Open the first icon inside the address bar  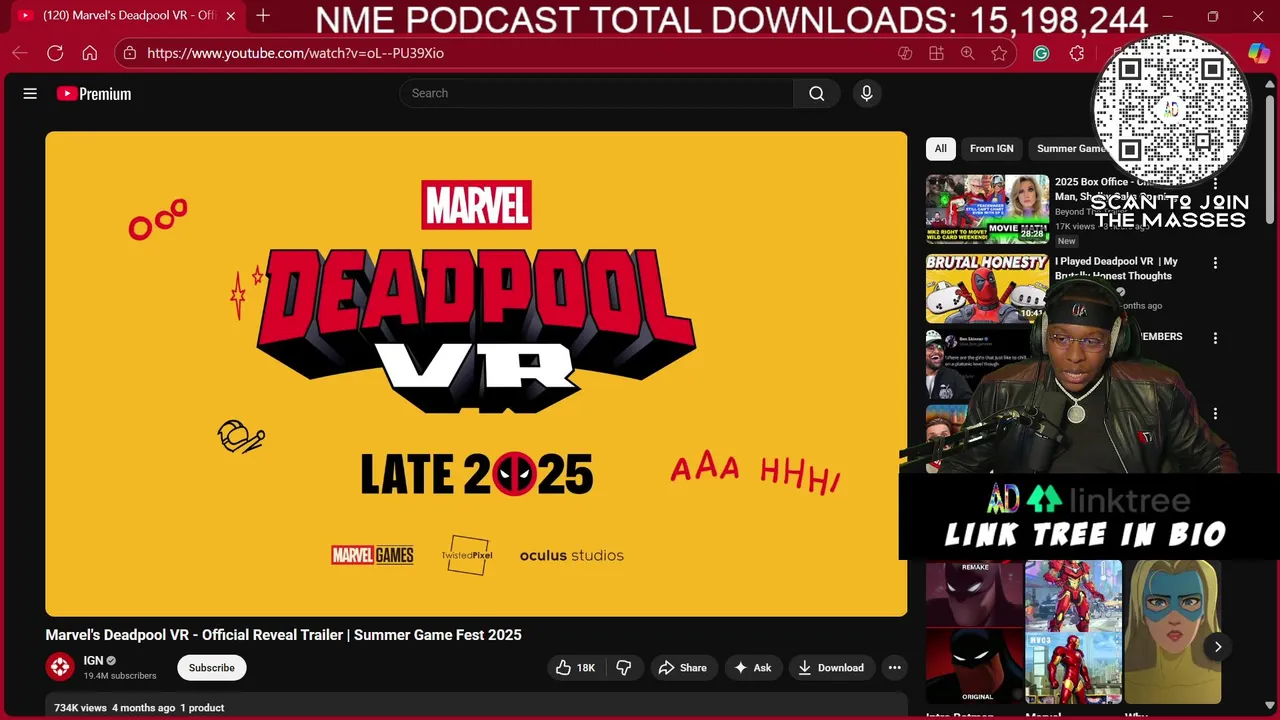pos(905,54)
